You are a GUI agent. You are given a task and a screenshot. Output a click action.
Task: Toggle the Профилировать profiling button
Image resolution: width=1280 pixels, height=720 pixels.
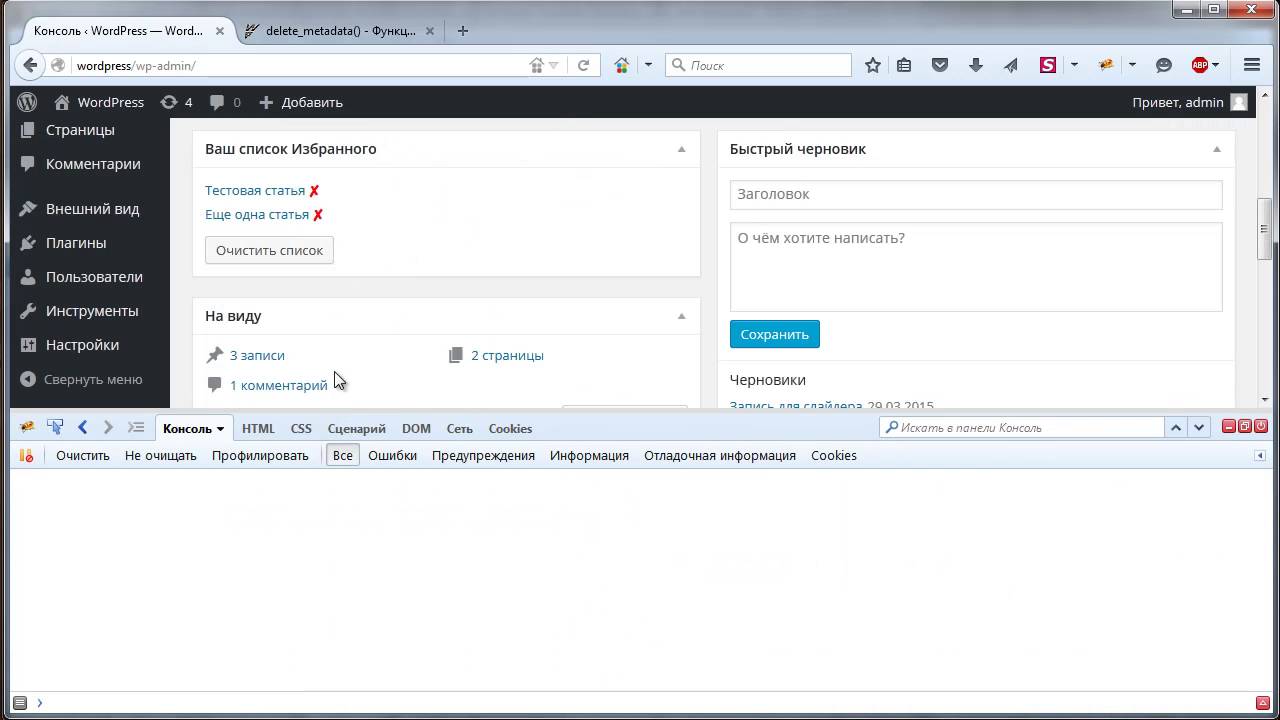[260, 455]
